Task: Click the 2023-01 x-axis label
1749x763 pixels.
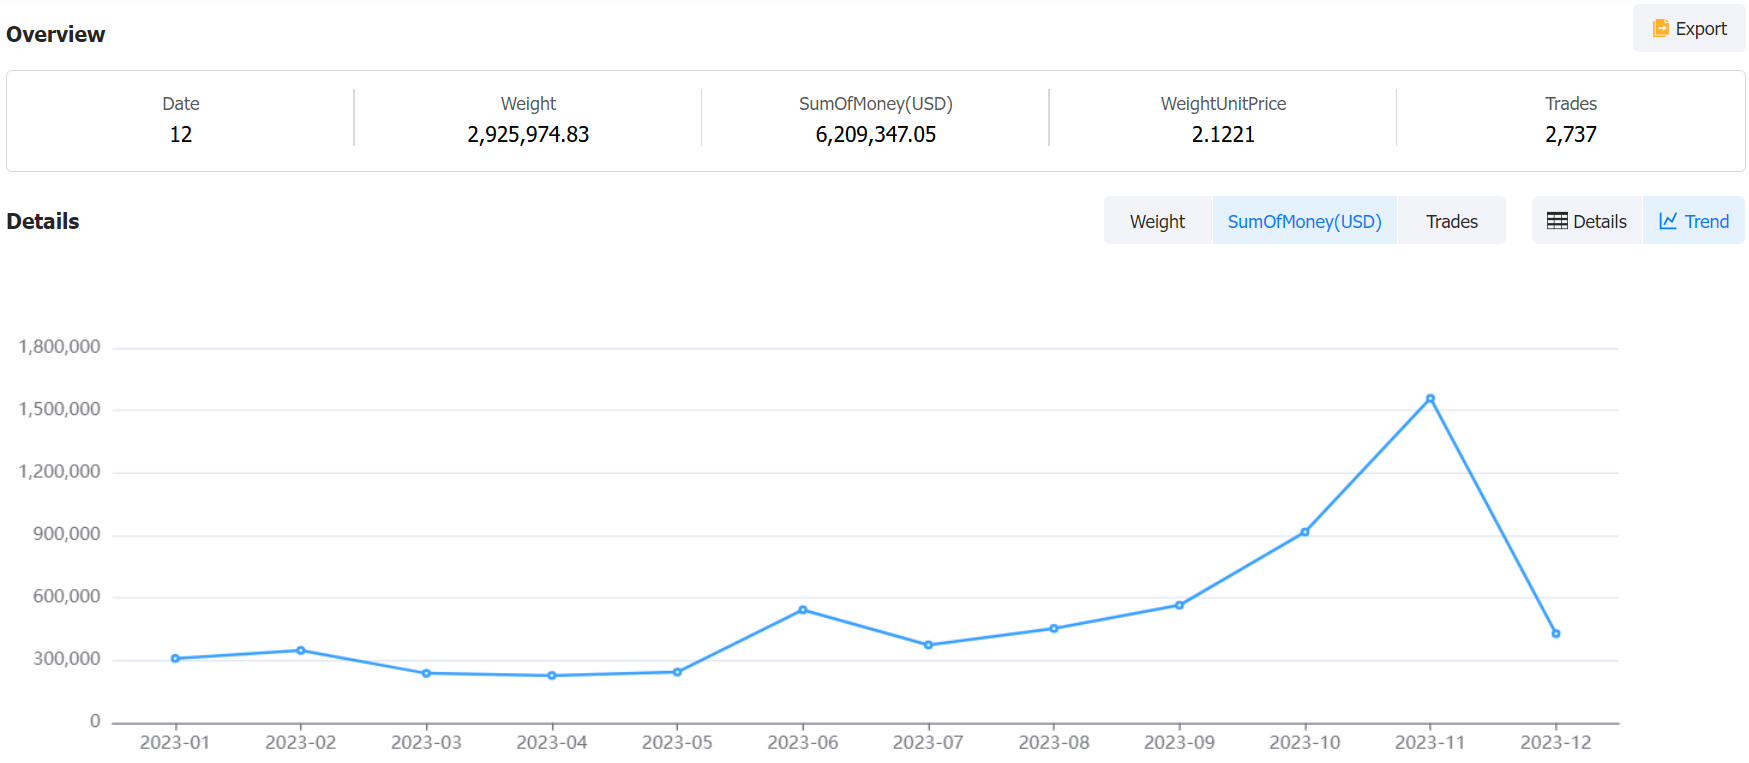Action: [x=175, y=742]
